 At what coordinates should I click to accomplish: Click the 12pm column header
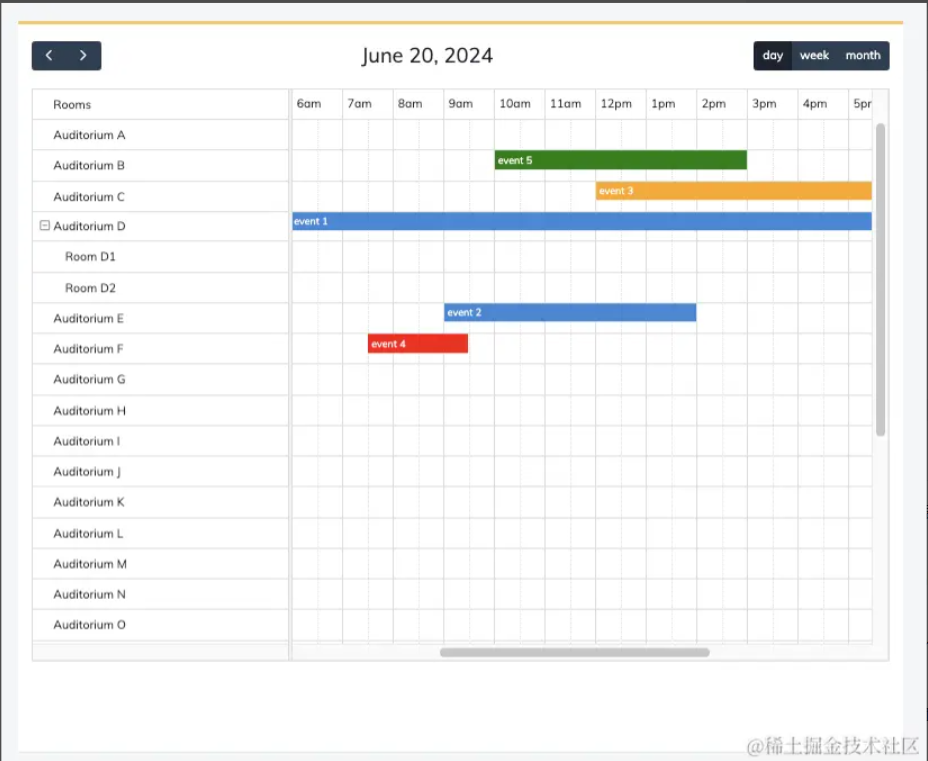tap(617, 103)
